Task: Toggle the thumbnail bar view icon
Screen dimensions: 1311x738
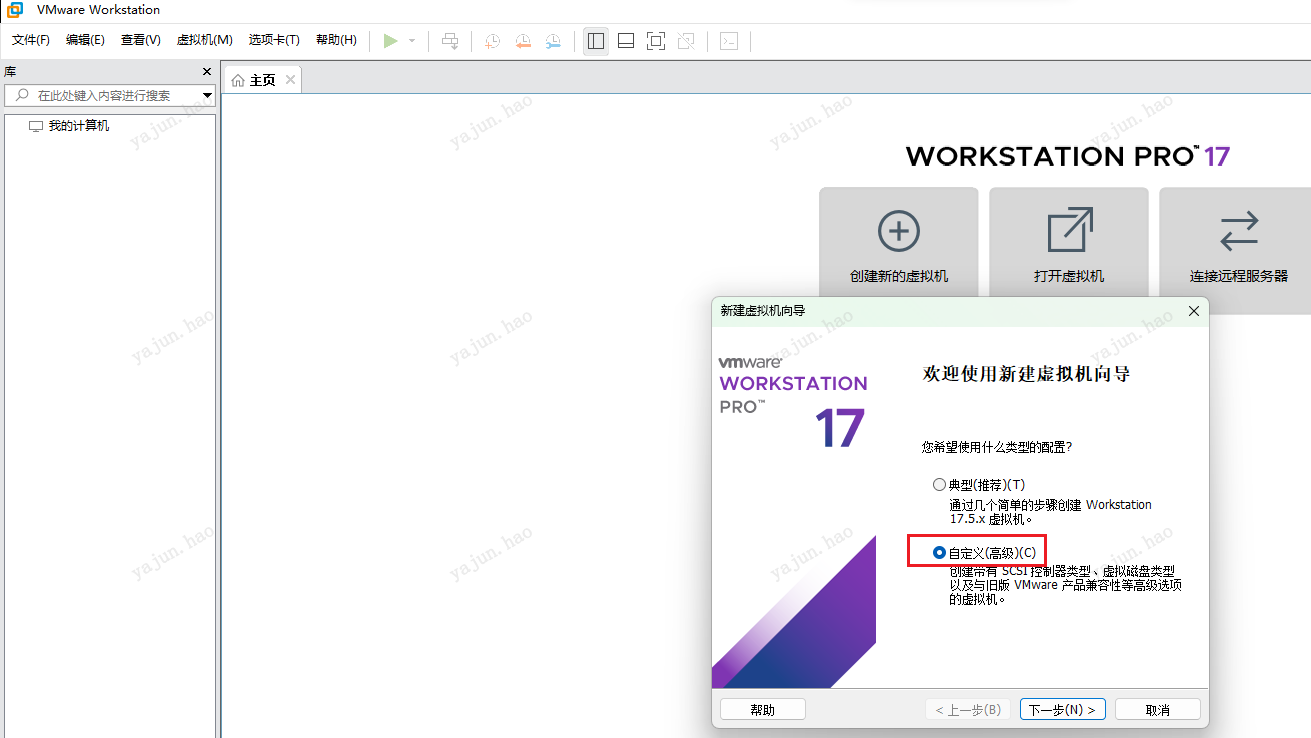Action: tap(626, 41)
